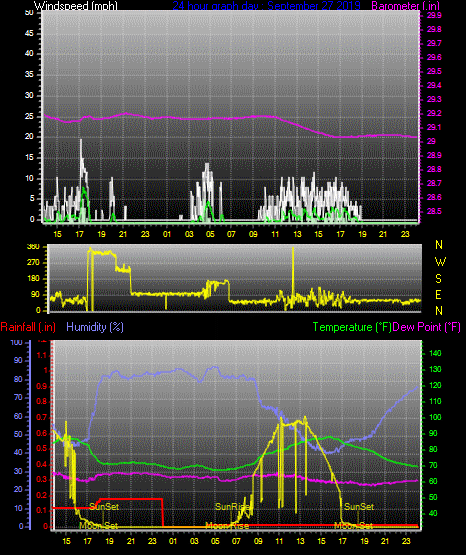The image size is (466, 555).
Task: Click the 45 mph windspeed axis value
Action: [x=29, y=33]
